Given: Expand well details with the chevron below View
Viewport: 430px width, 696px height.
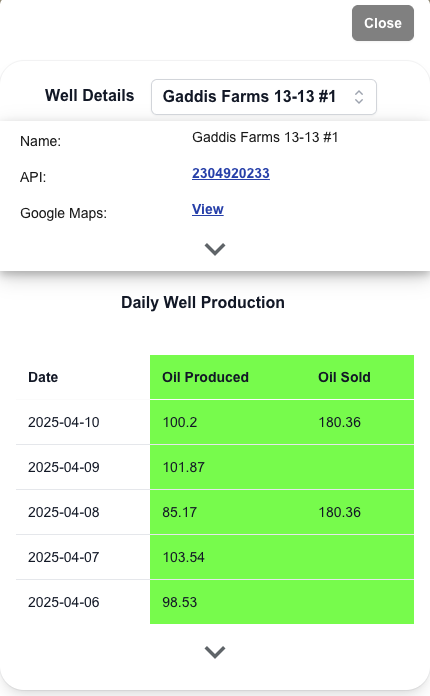Looking at the screenshot, I should (x=215, y=249).
